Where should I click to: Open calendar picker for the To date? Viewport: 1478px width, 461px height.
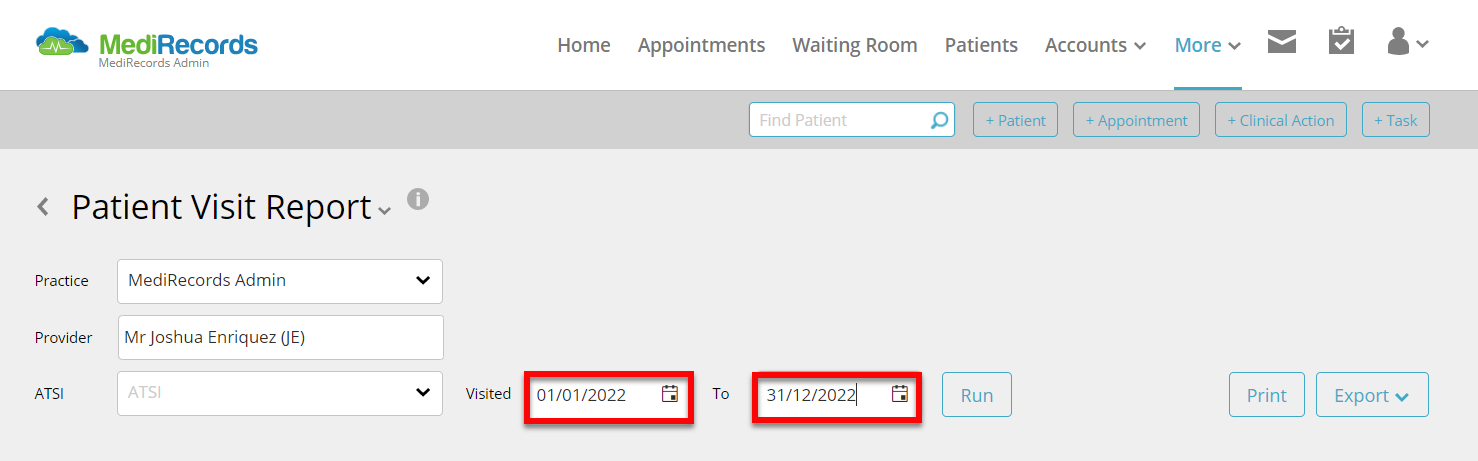900,394
